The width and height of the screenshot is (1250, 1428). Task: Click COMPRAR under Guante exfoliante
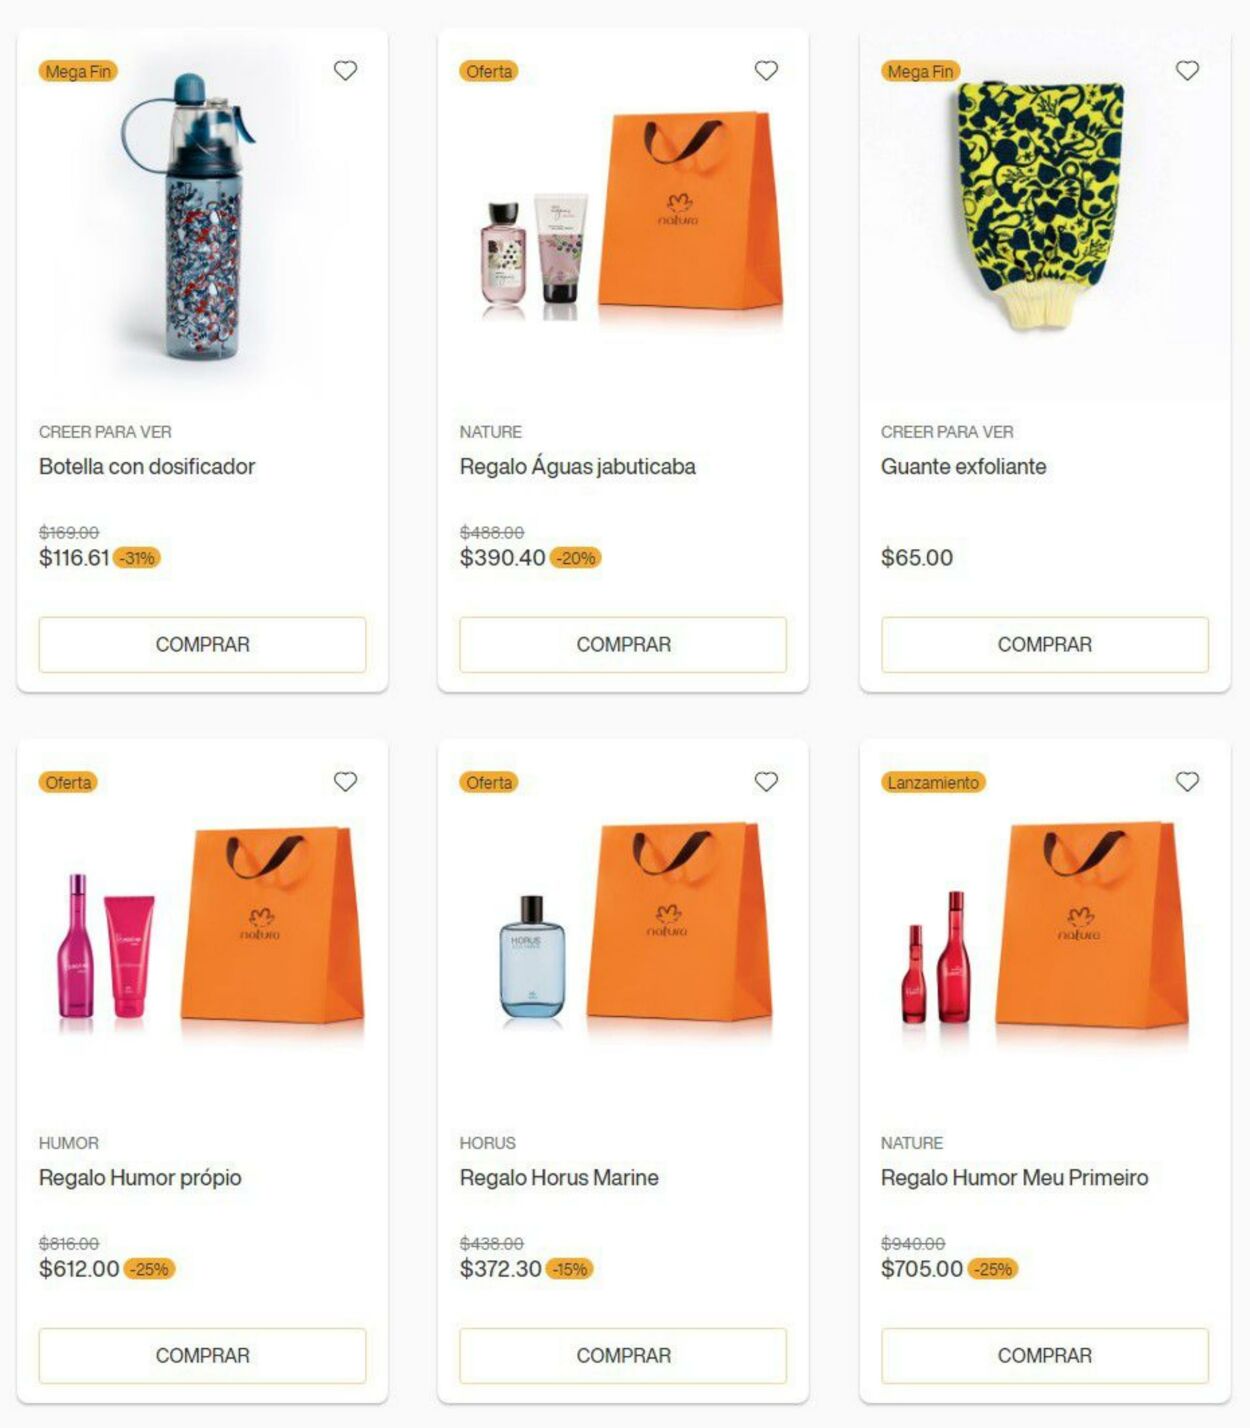click(x=1045, y=645)
